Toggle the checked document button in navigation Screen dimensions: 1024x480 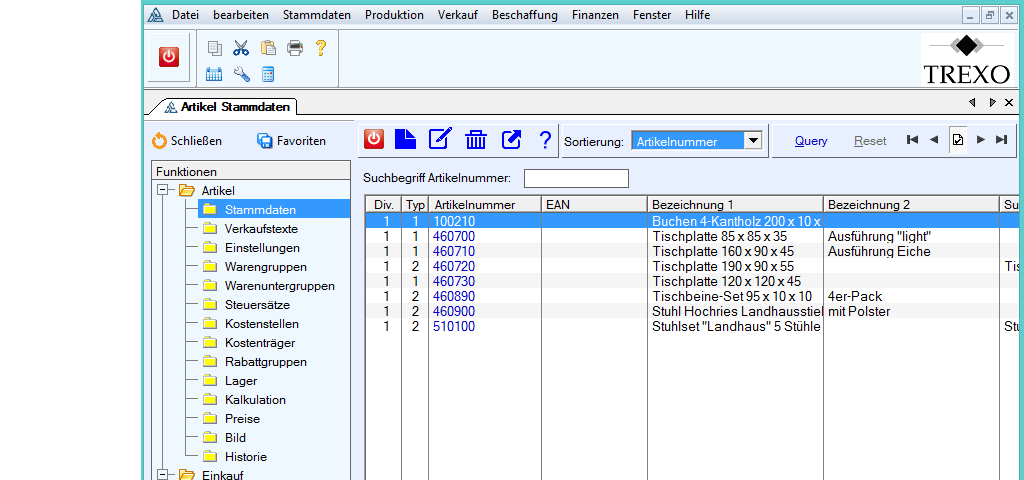[x=957, y=140]
